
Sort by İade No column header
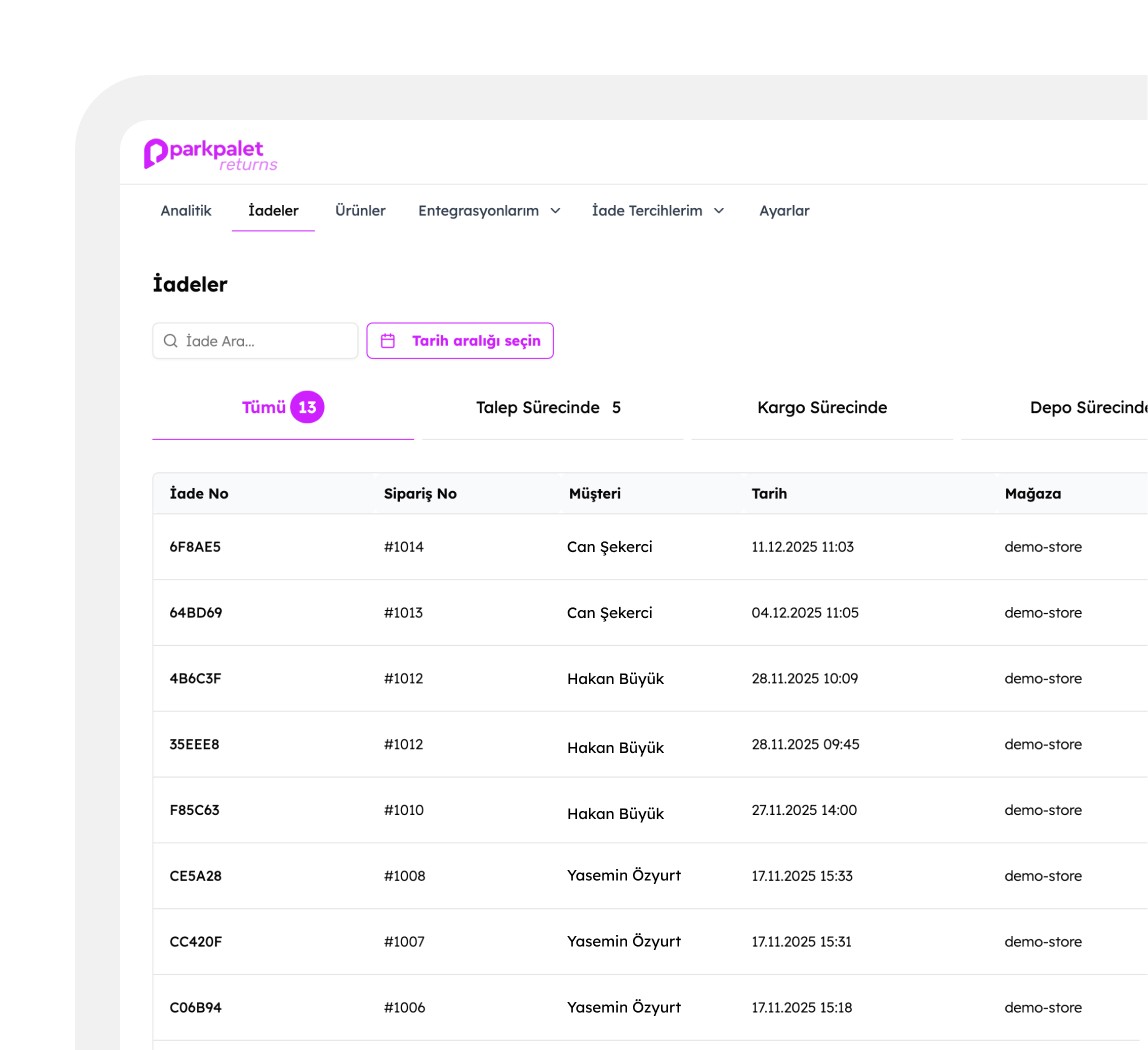(199, 494)
